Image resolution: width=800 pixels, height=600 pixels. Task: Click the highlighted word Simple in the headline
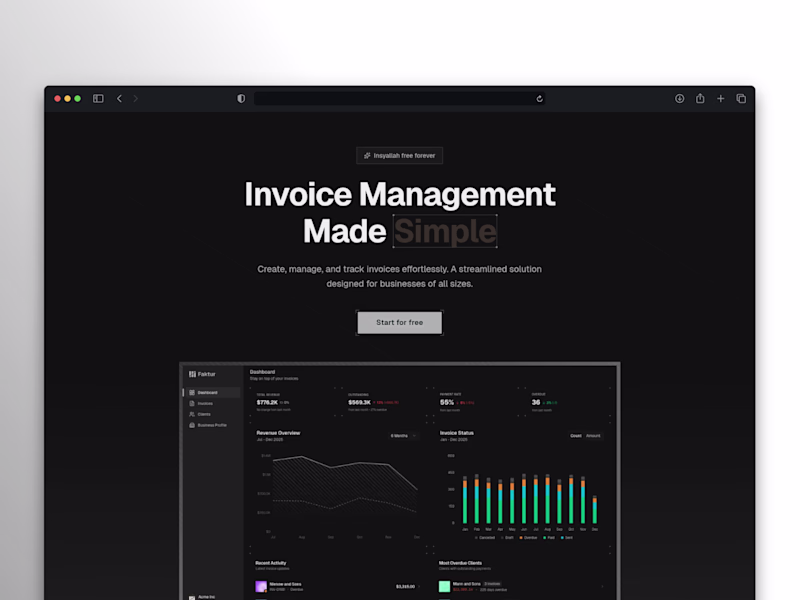445,232
